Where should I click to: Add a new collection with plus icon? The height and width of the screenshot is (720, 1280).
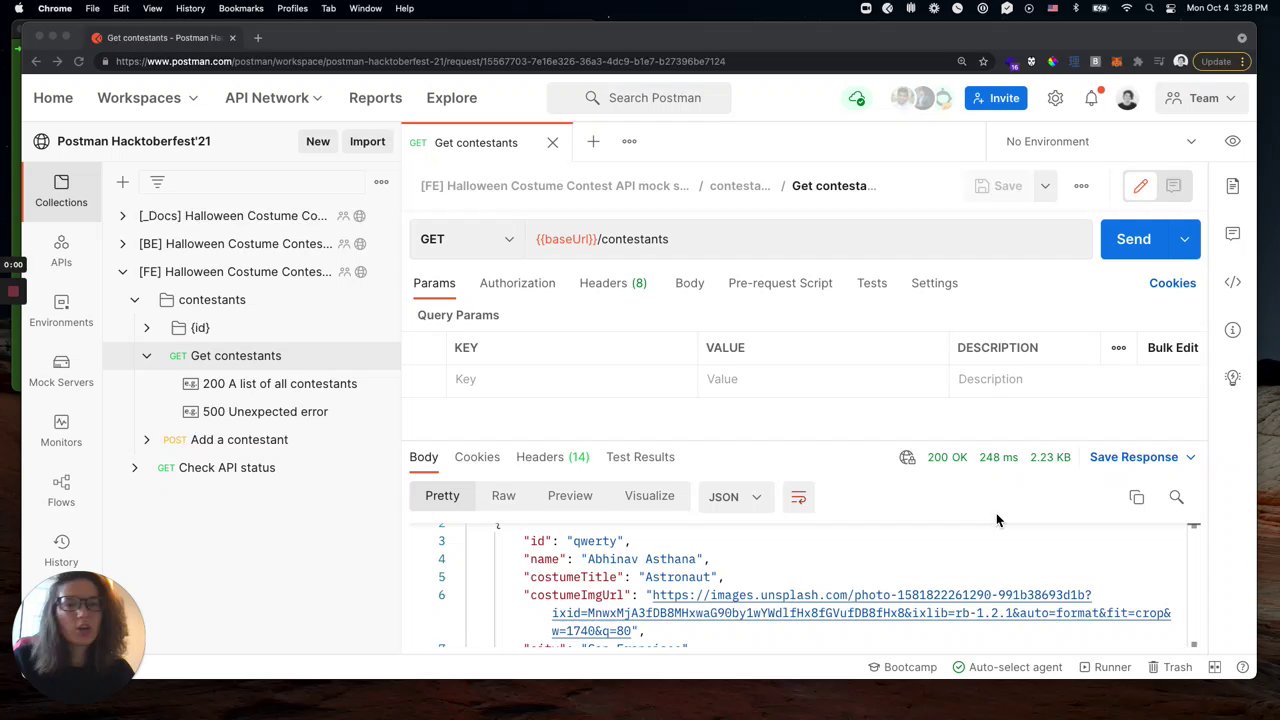122,182
